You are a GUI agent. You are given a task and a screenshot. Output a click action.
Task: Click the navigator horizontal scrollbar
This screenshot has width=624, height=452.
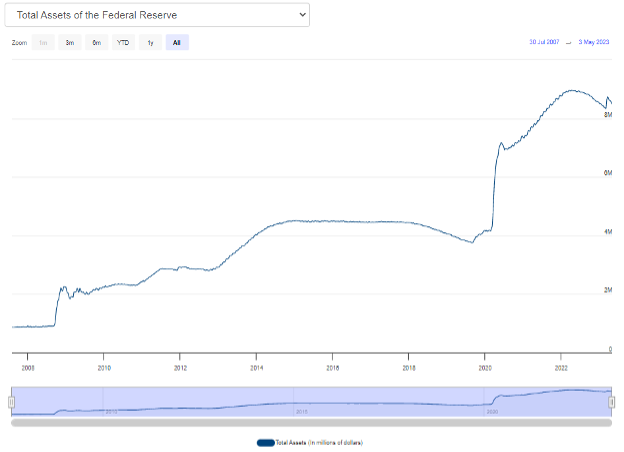tap(312, 423)
